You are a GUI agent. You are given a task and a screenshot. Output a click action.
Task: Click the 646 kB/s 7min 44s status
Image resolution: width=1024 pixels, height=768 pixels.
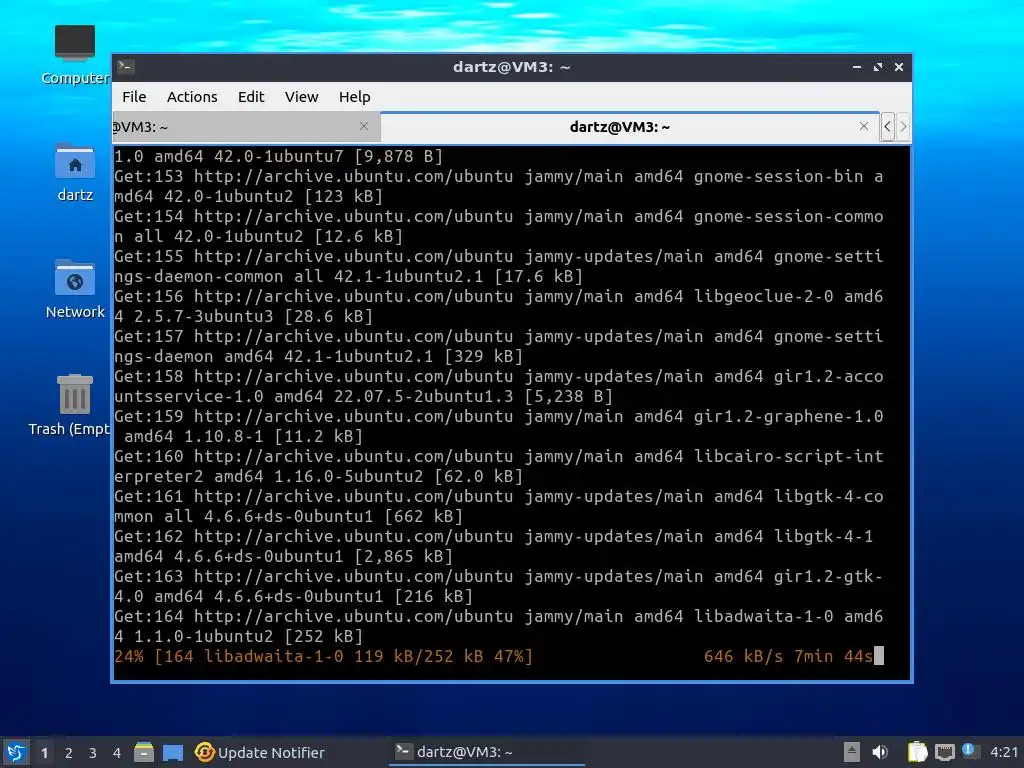788,656
